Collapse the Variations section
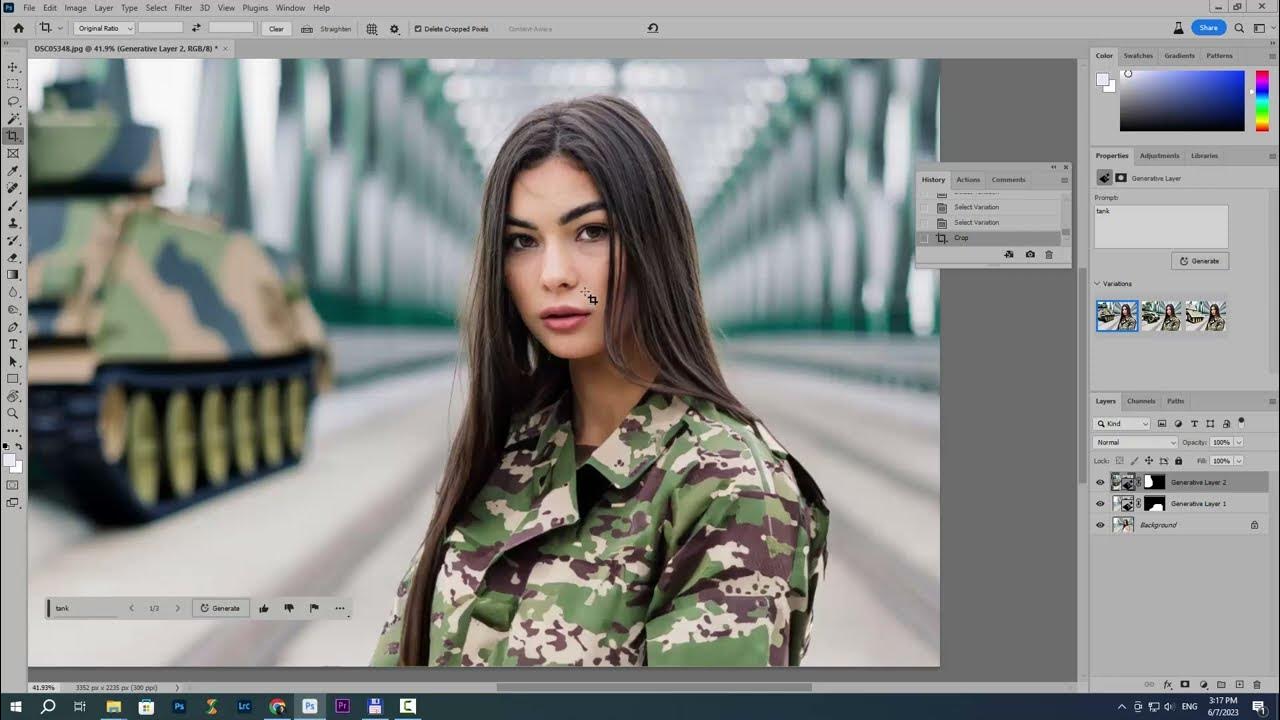1280x720 pixels. (x=1097, y=284)
